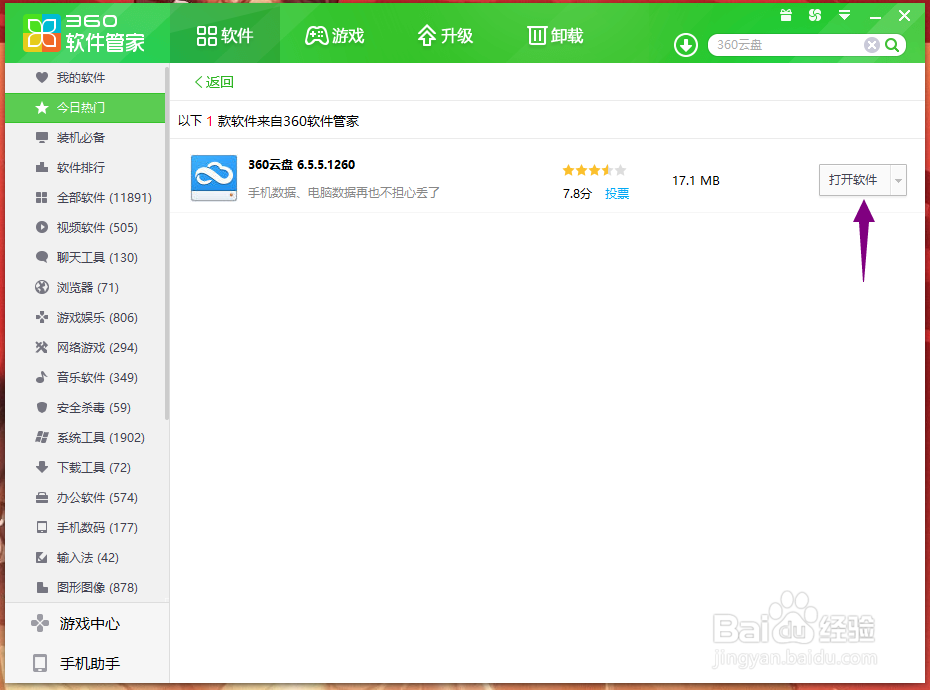
Task: Click the 打开软件 button
Action: point(853,180)
